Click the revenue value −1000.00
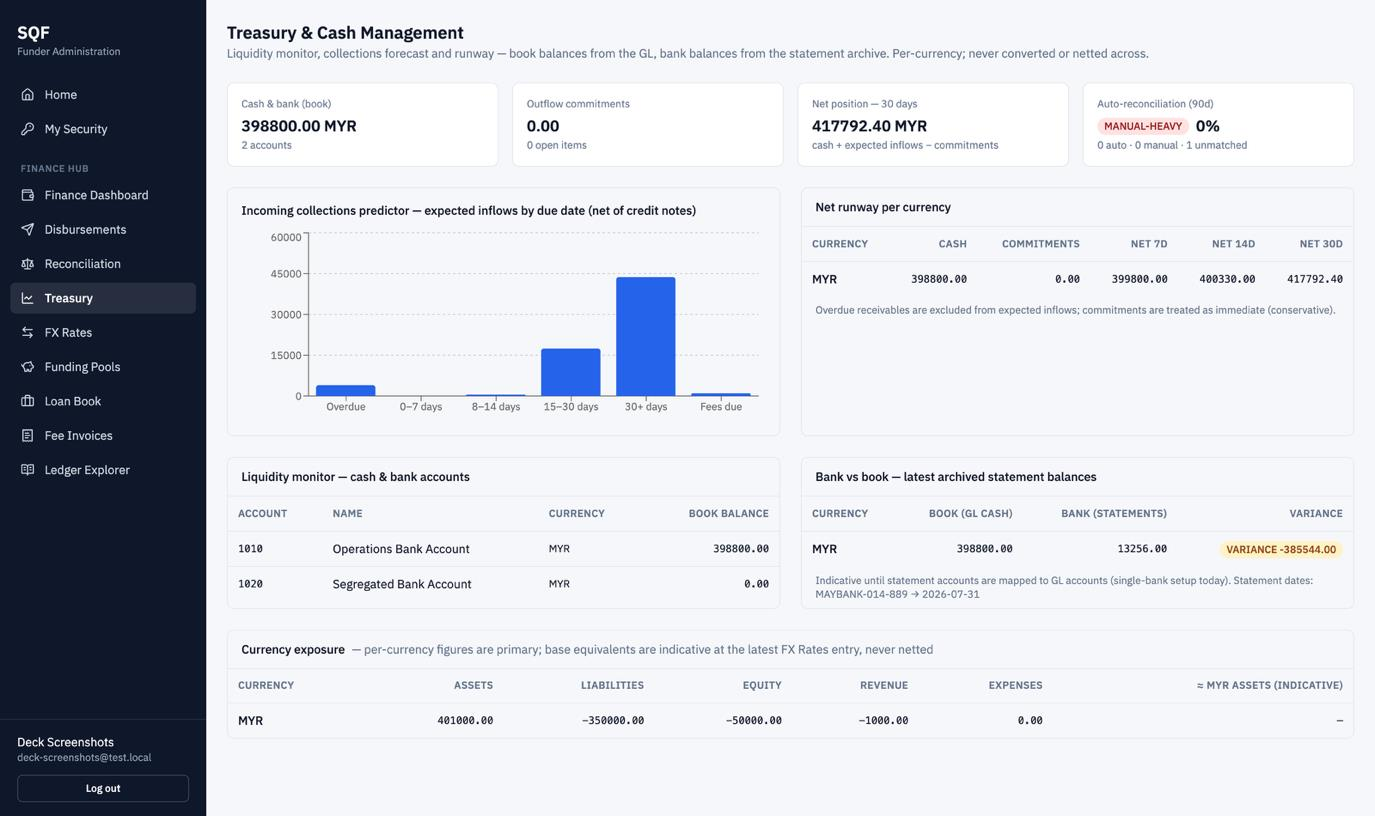This screenshot has height=816, width=1375. click(883, 720)
